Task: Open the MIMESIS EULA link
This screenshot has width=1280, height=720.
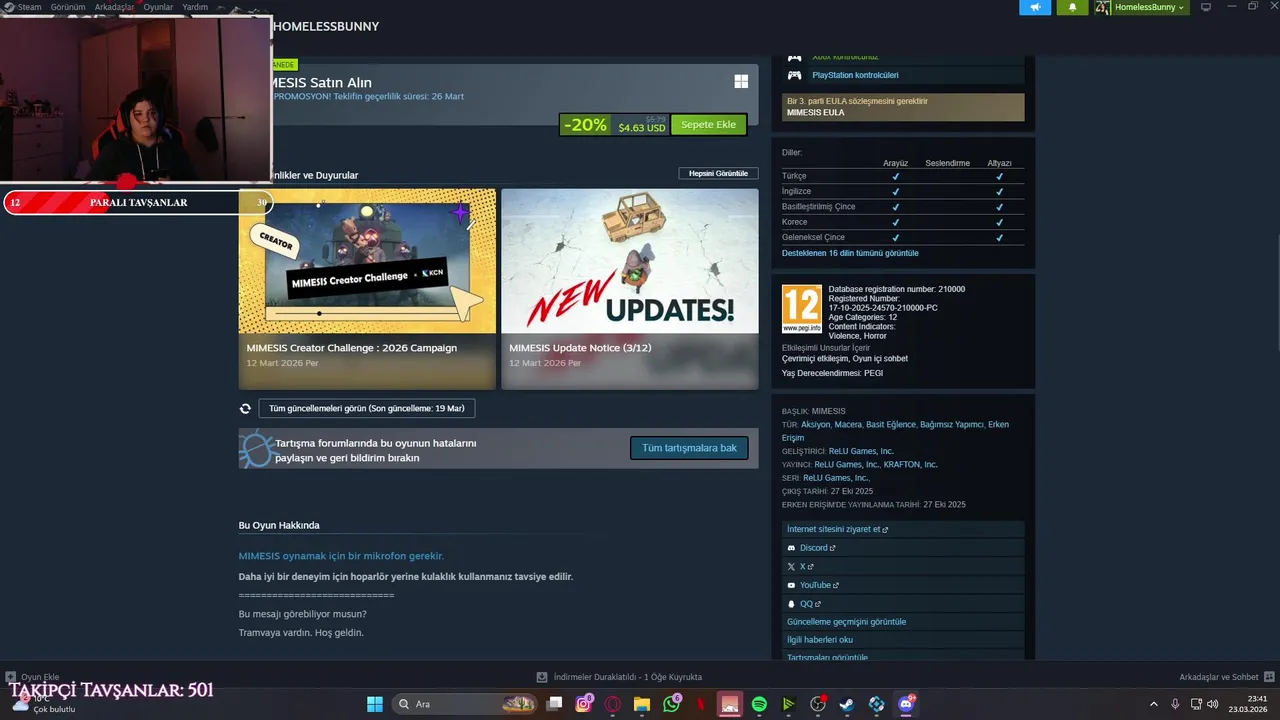Action: 815,113
